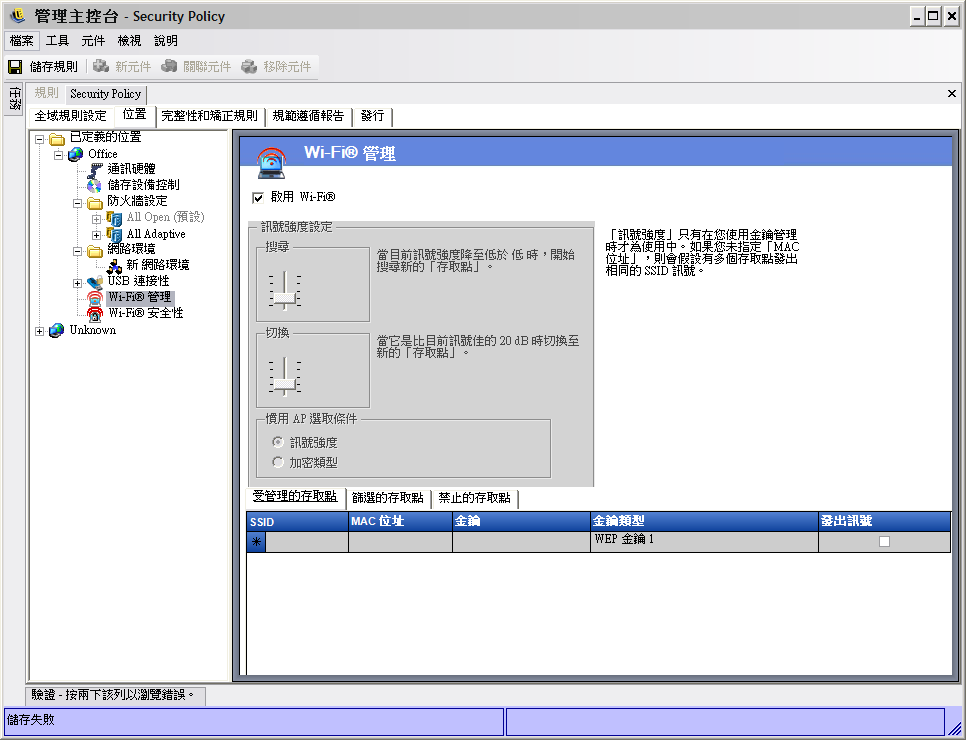This screenshot has width=966, height=740.
Task: Toggle the 發出訊號 checkbox in new row
Action: (x=884, y=542)
